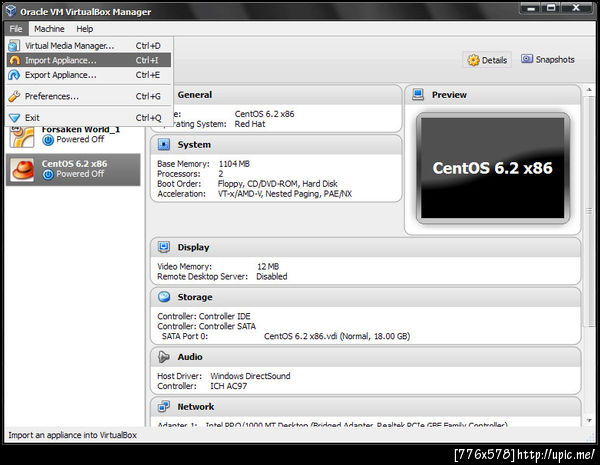Click the VirtualBox title bar cube icon
This screenshot has height=465, width=600.
click(11, 11)
